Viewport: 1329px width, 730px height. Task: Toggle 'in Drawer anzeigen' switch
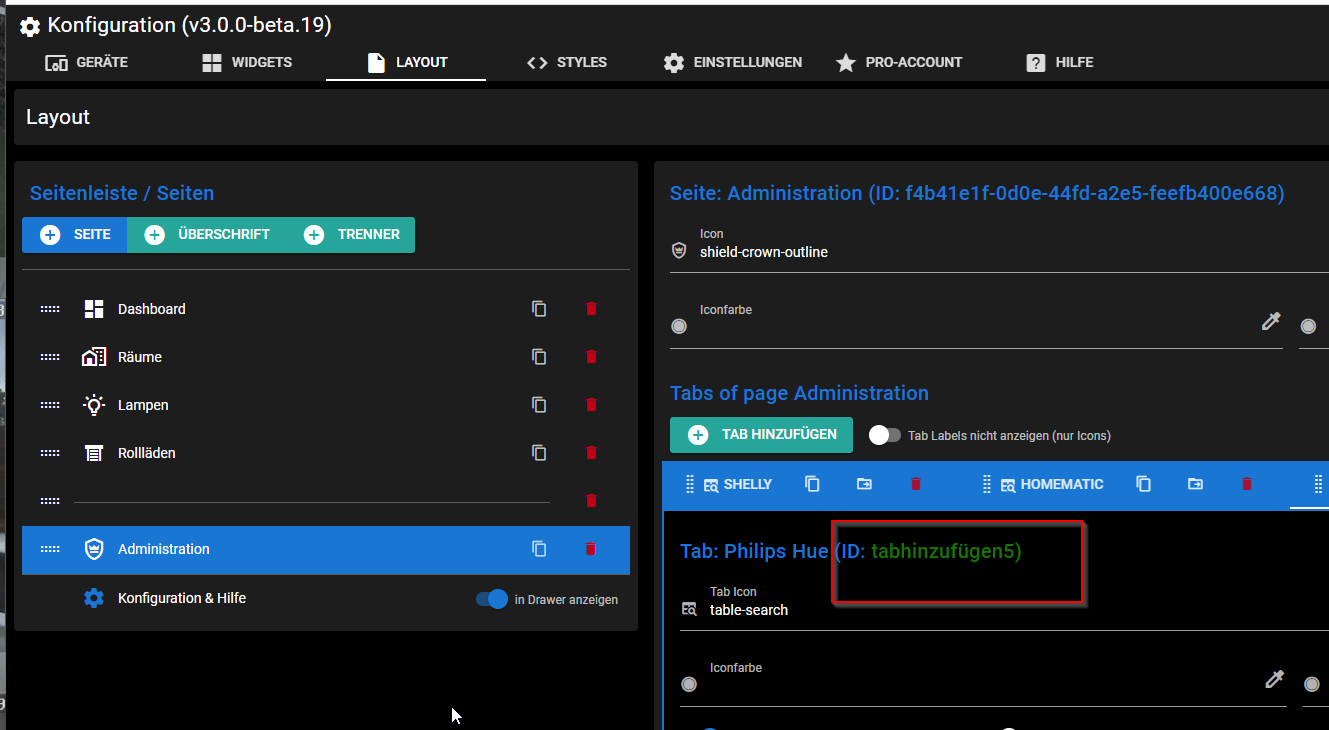(x=492, y=599)
